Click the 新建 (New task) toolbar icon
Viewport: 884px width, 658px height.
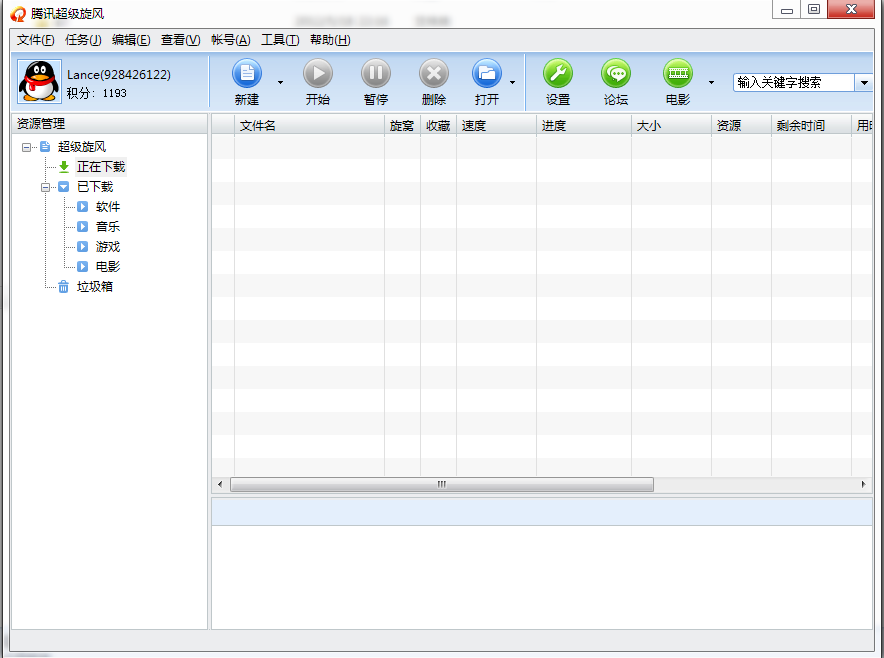tap(246, 74)
